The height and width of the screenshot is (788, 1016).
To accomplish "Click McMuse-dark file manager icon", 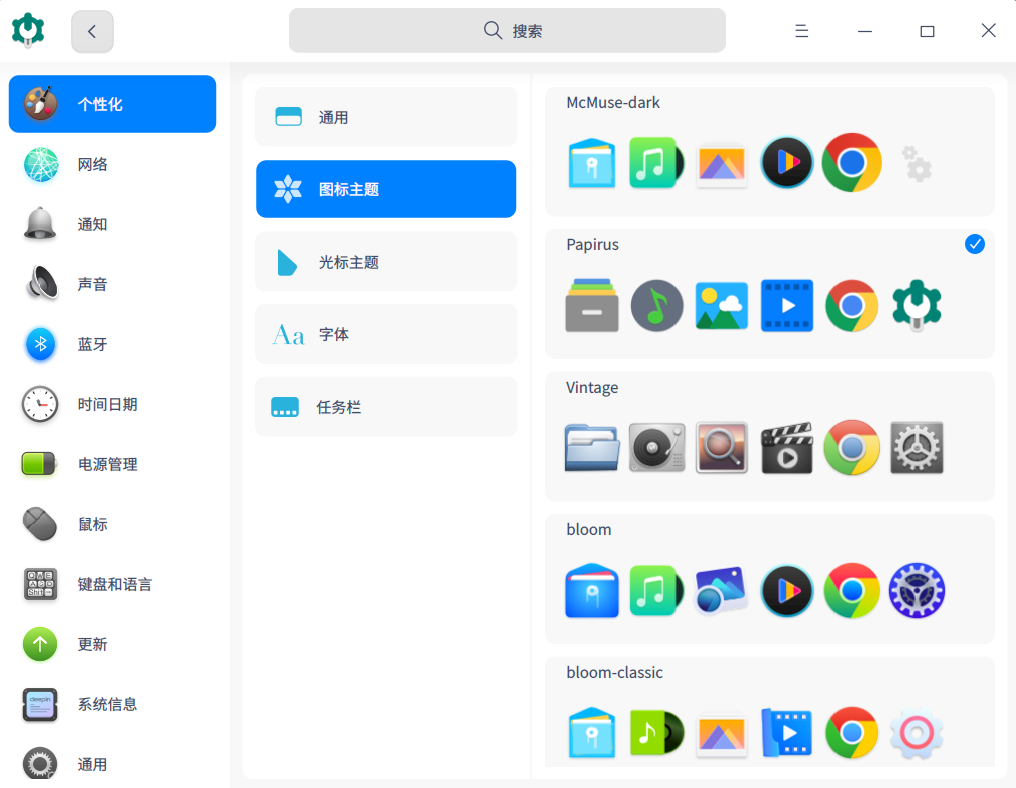I will tap(592, 163).
